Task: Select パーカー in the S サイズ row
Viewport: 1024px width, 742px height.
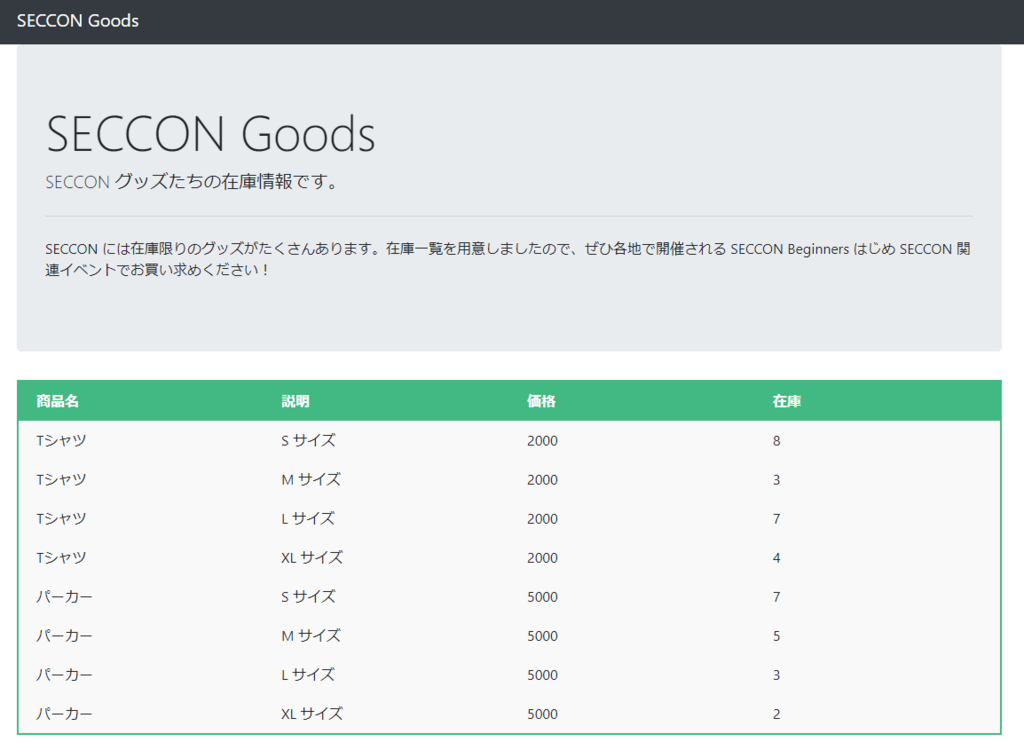Action: click(x=64, y=597)
